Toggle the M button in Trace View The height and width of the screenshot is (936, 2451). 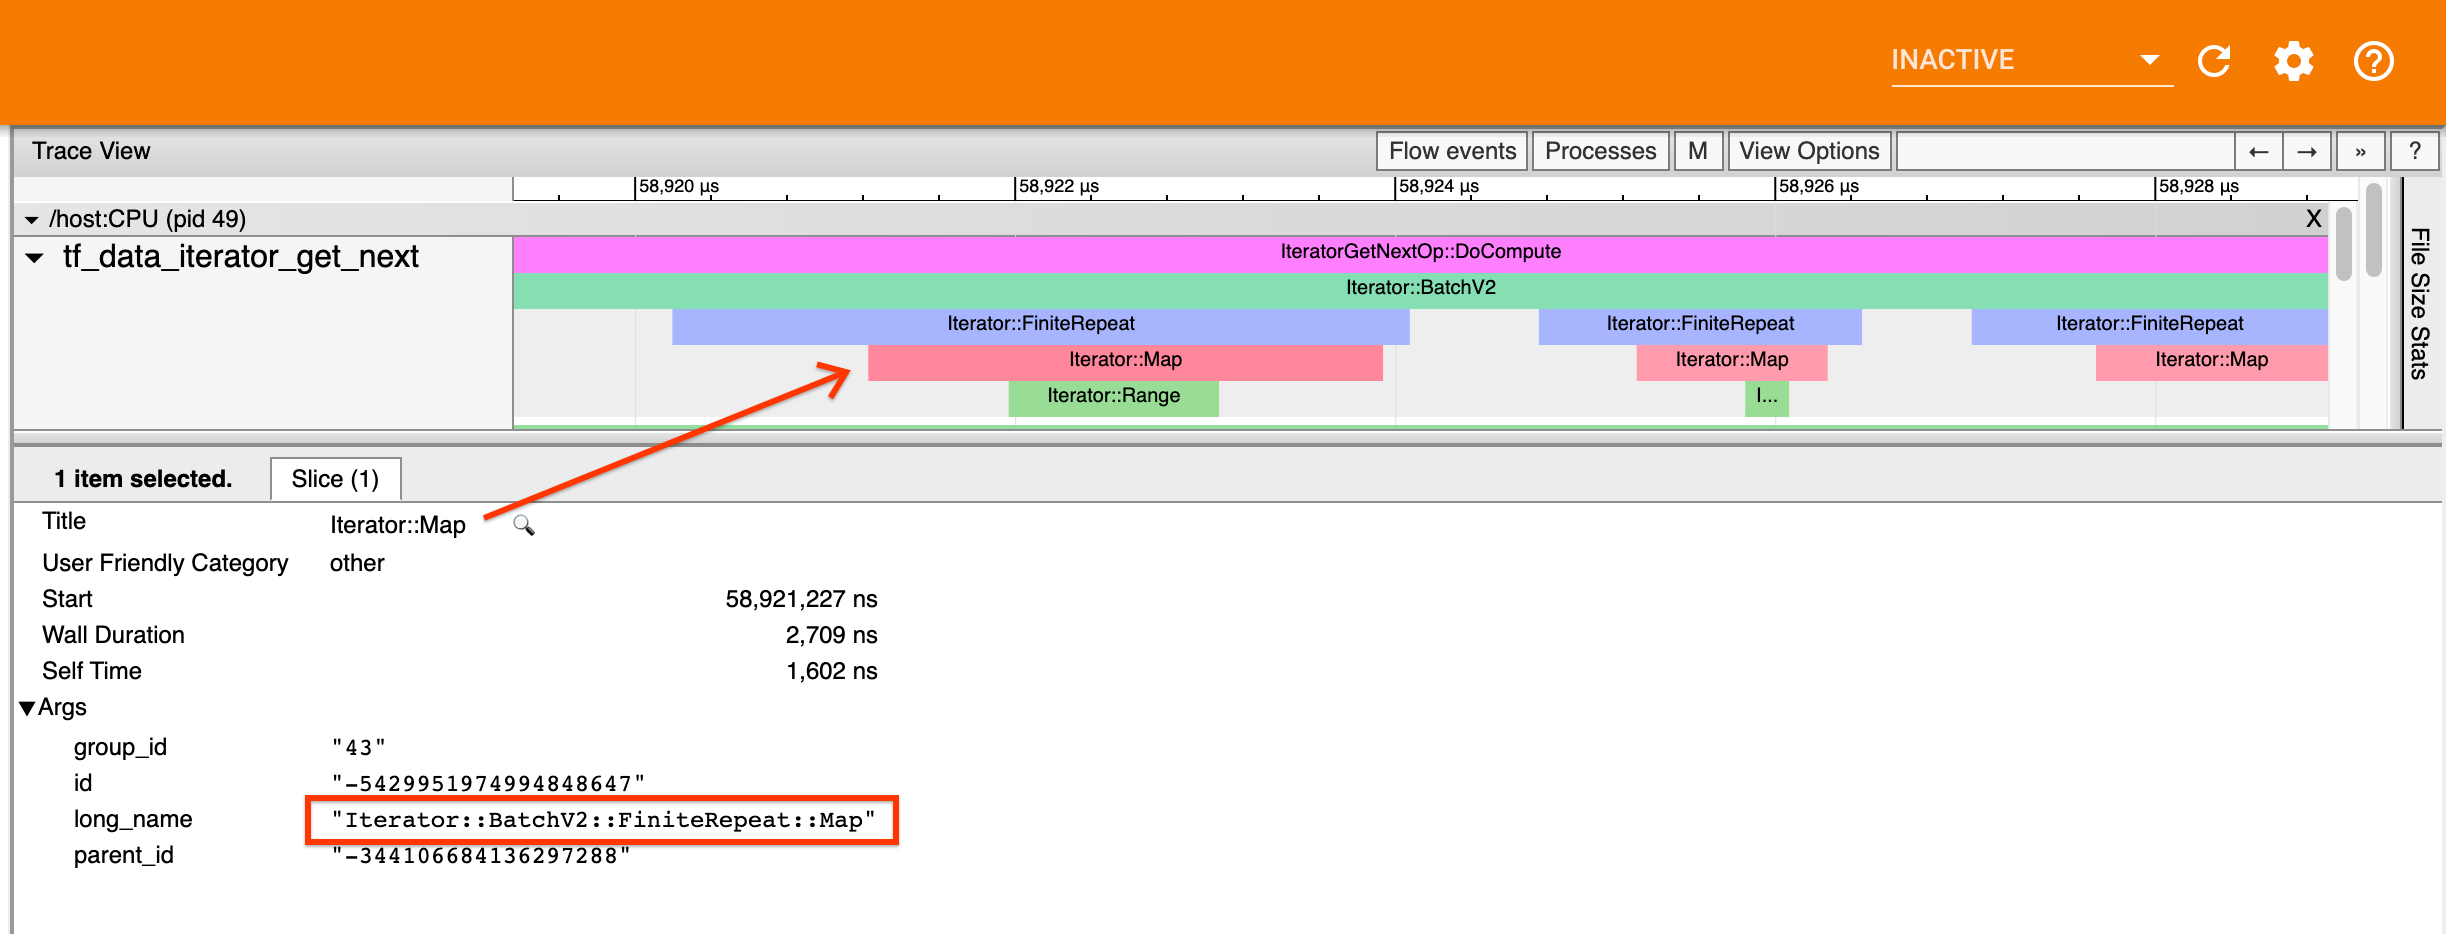click(x=1698, y=151)
